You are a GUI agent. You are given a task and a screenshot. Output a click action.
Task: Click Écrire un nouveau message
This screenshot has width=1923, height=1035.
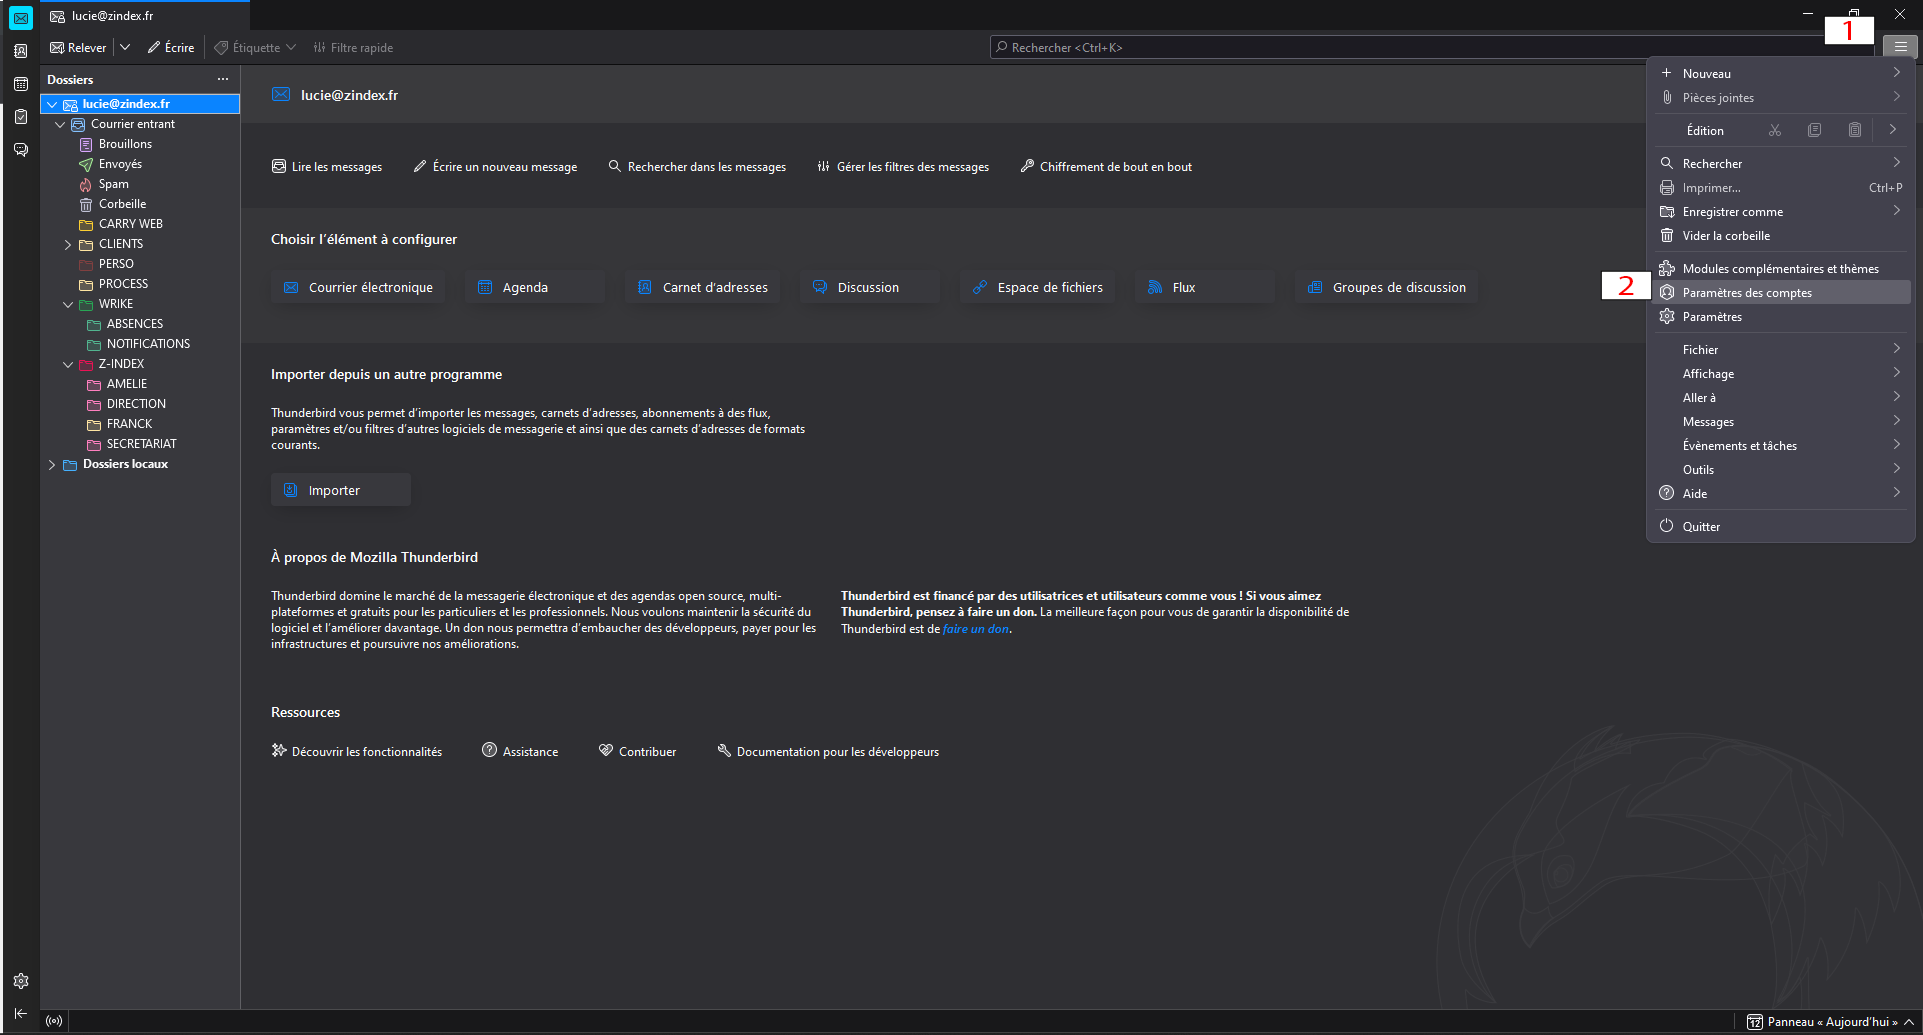[x=495, y=167]
